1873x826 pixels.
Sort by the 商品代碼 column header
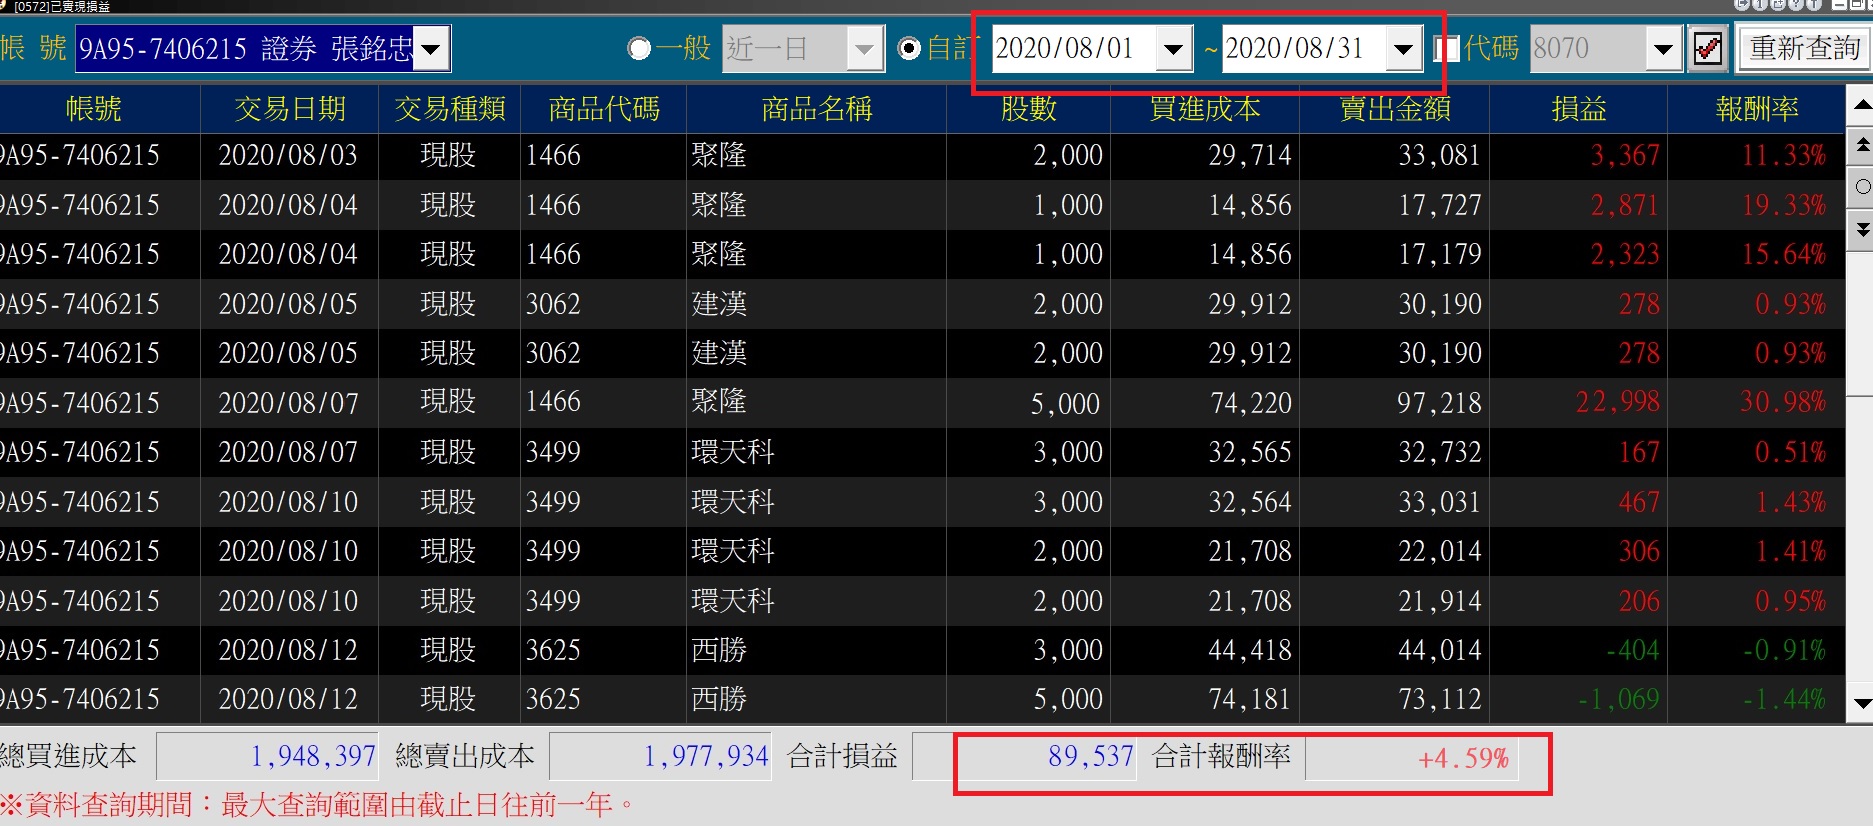coord(604,108)
